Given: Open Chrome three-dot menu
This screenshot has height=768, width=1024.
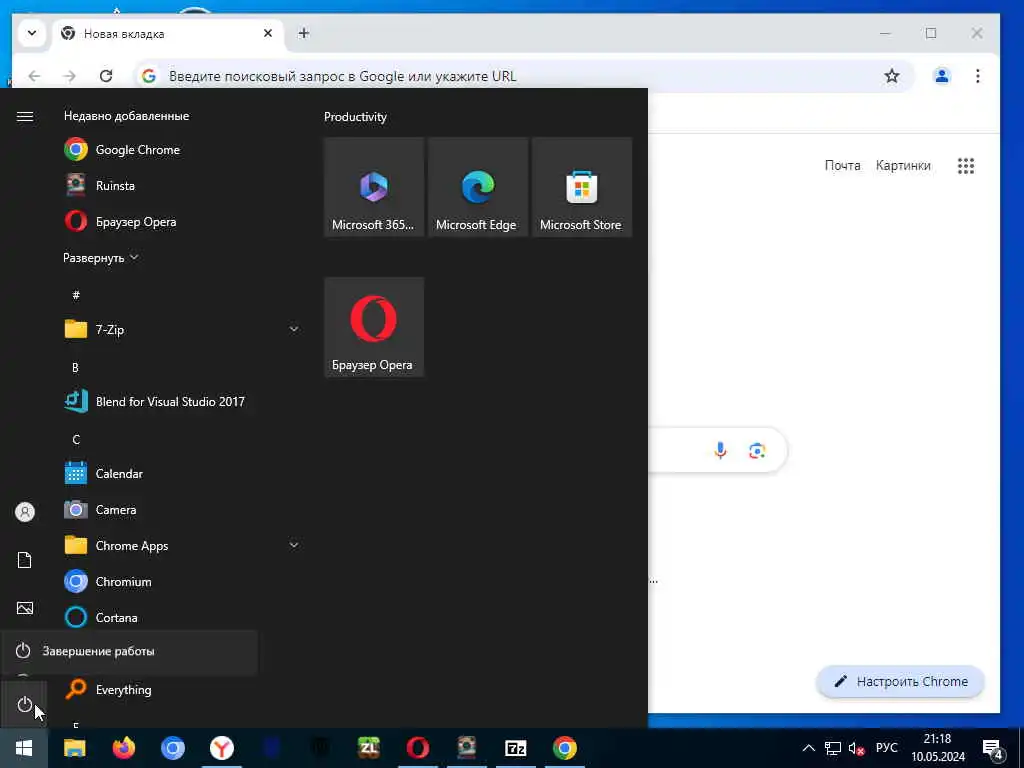Looking at the screenshot, I should click(978, 76).
